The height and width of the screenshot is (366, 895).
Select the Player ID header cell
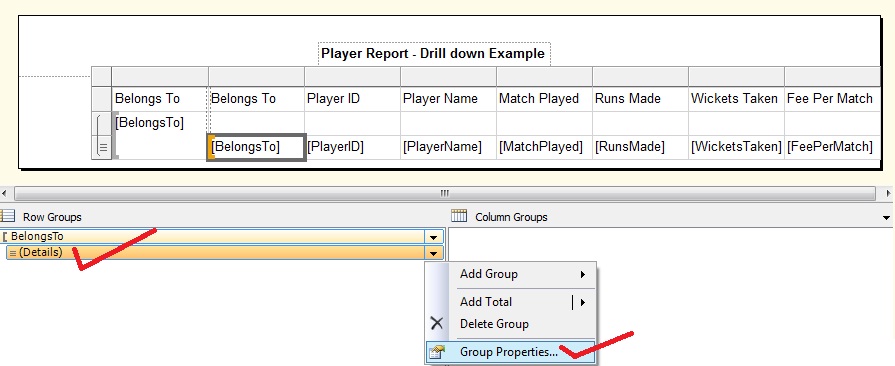[352, 99]
